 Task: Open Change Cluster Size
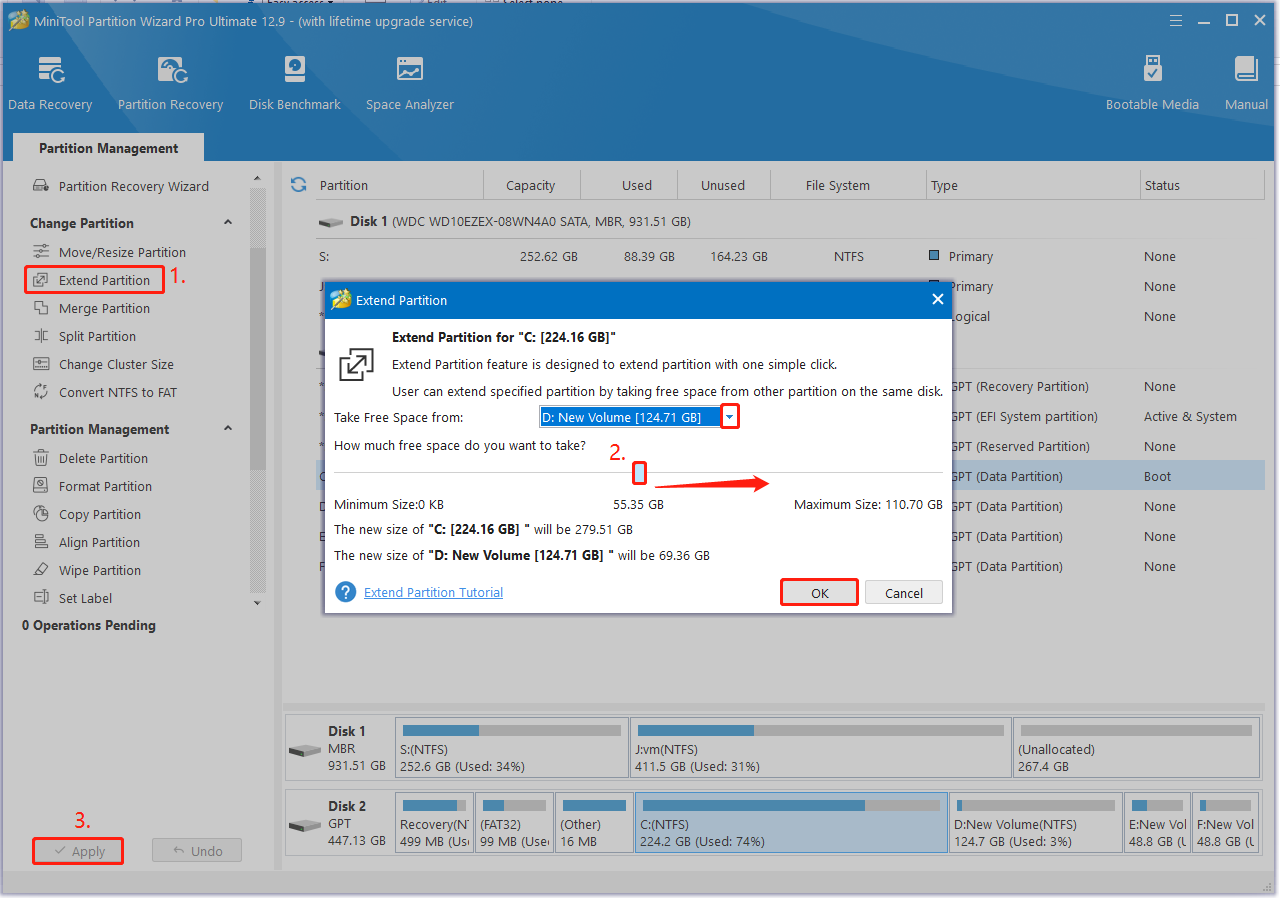tap(103, 364)
